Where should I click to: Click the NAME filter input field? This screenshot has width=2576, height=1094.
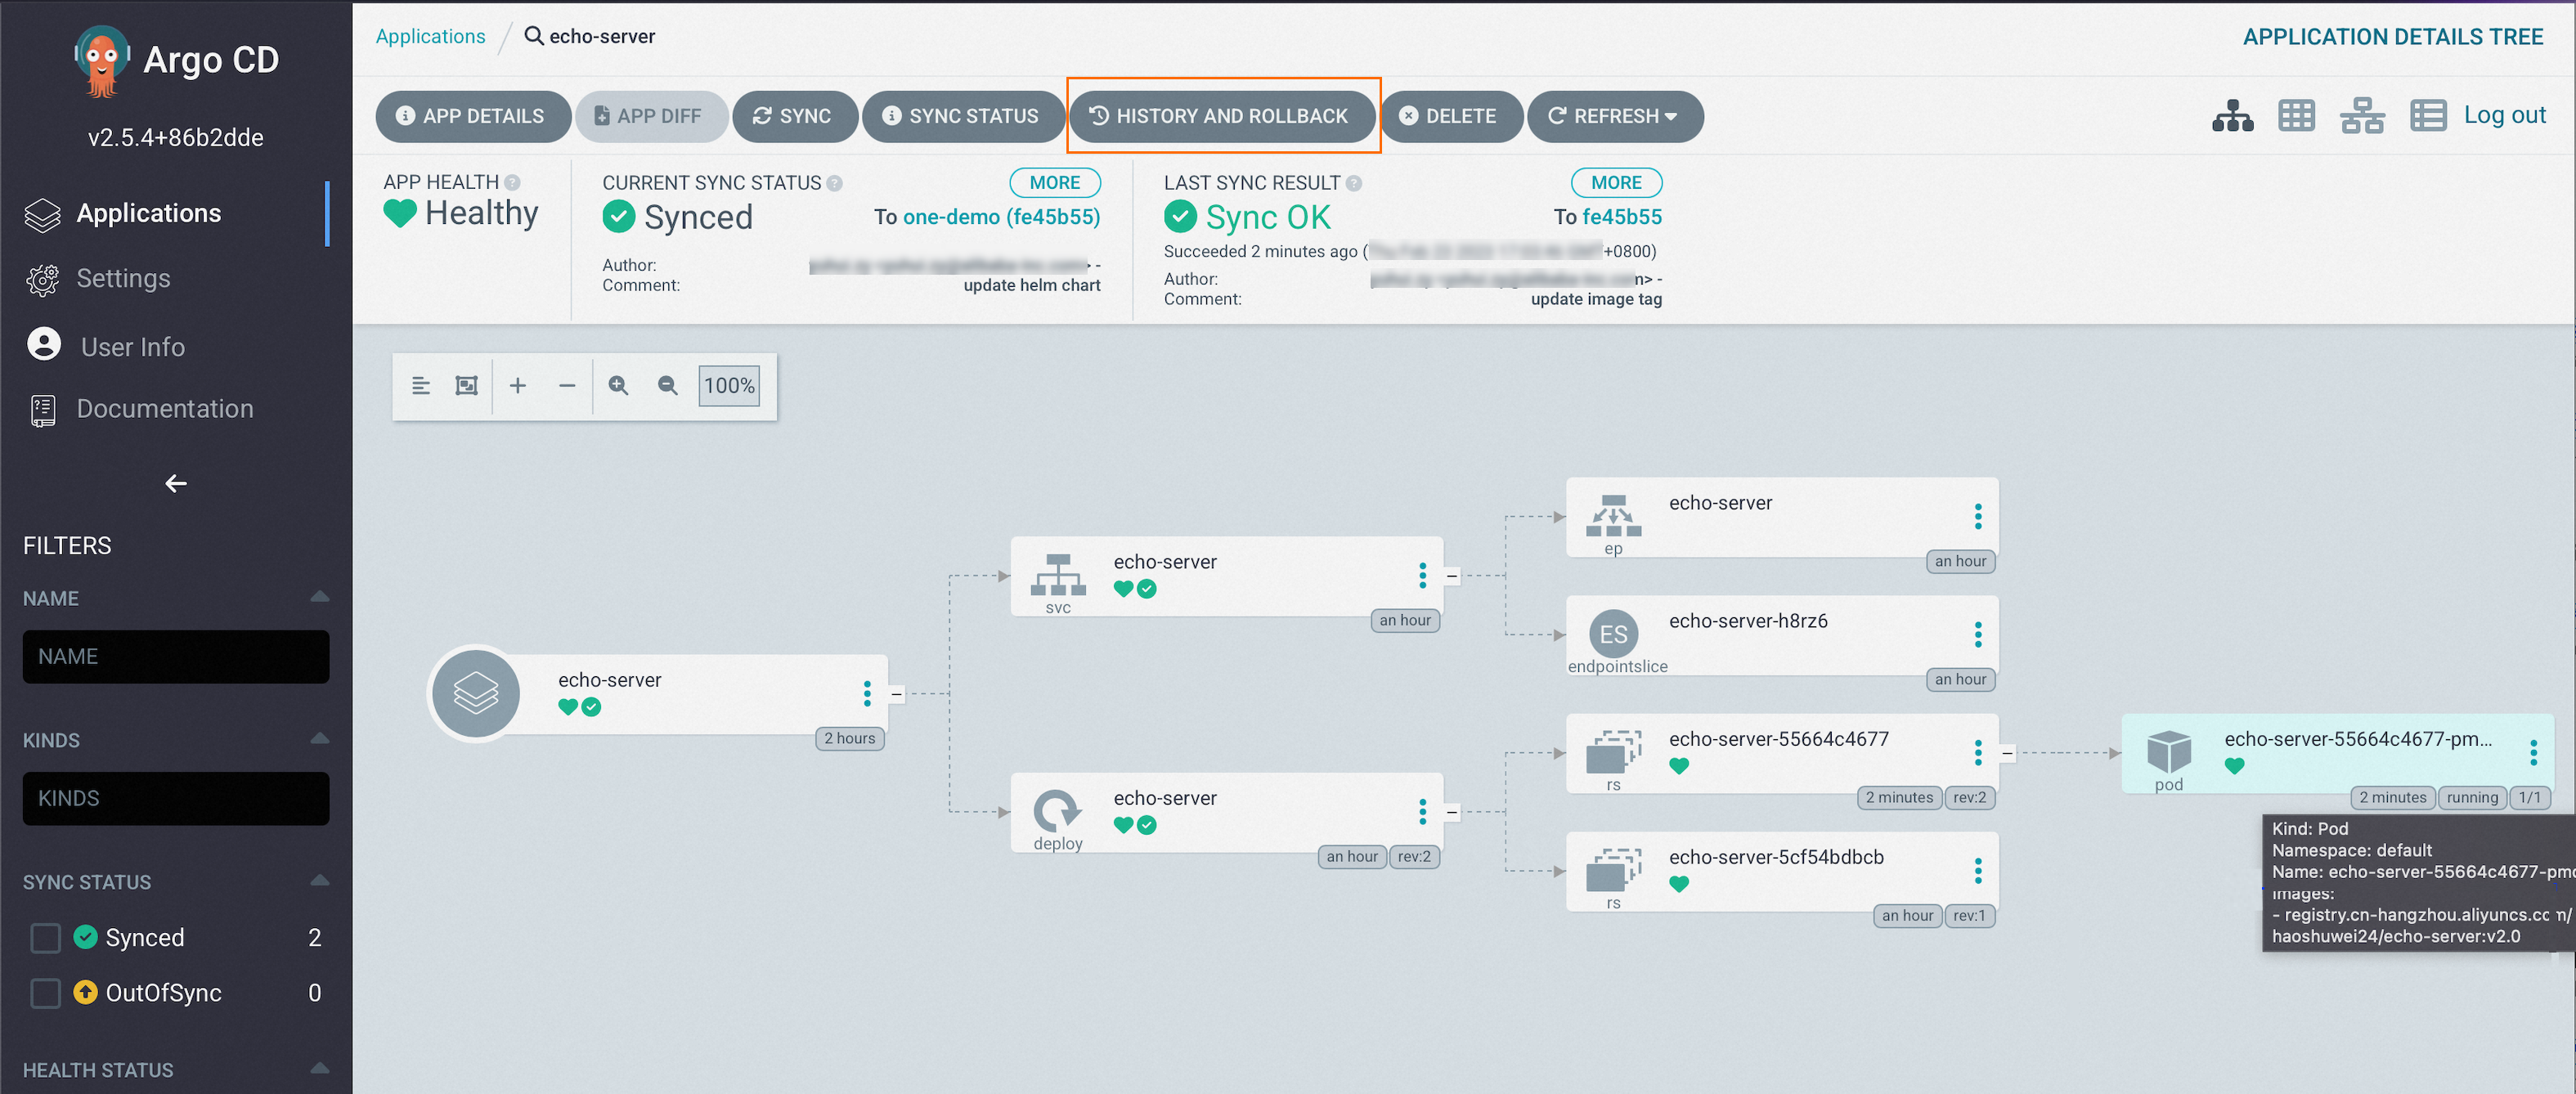[176, 657]
